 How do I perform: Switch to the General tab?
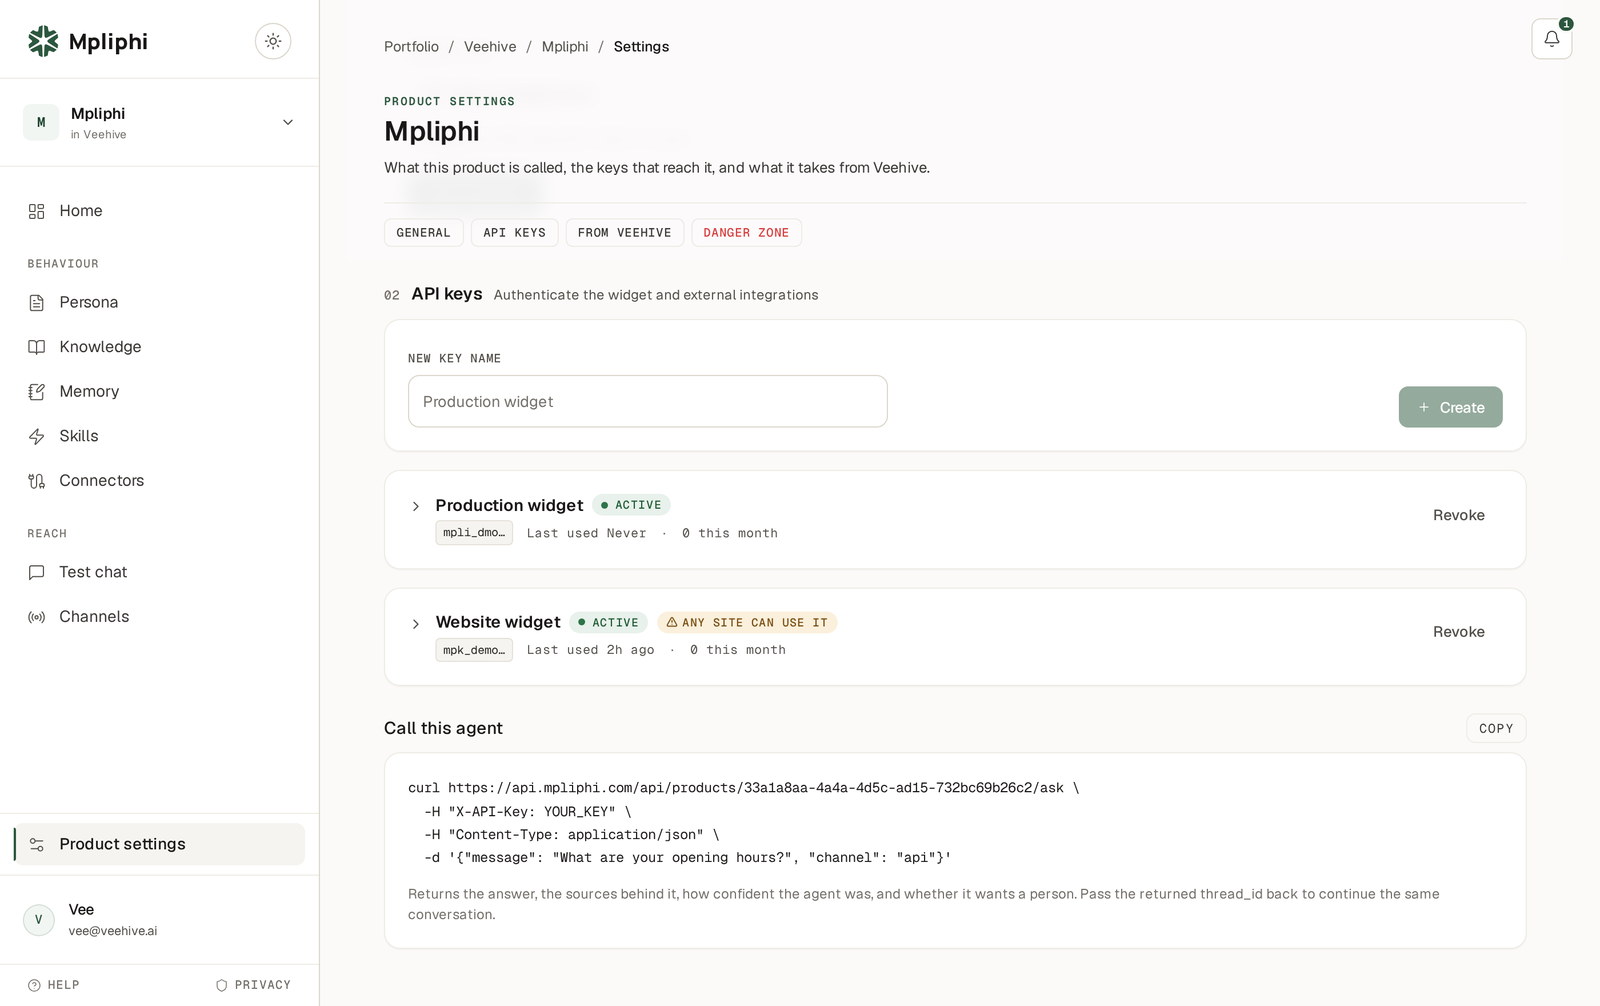pos(424,233)
